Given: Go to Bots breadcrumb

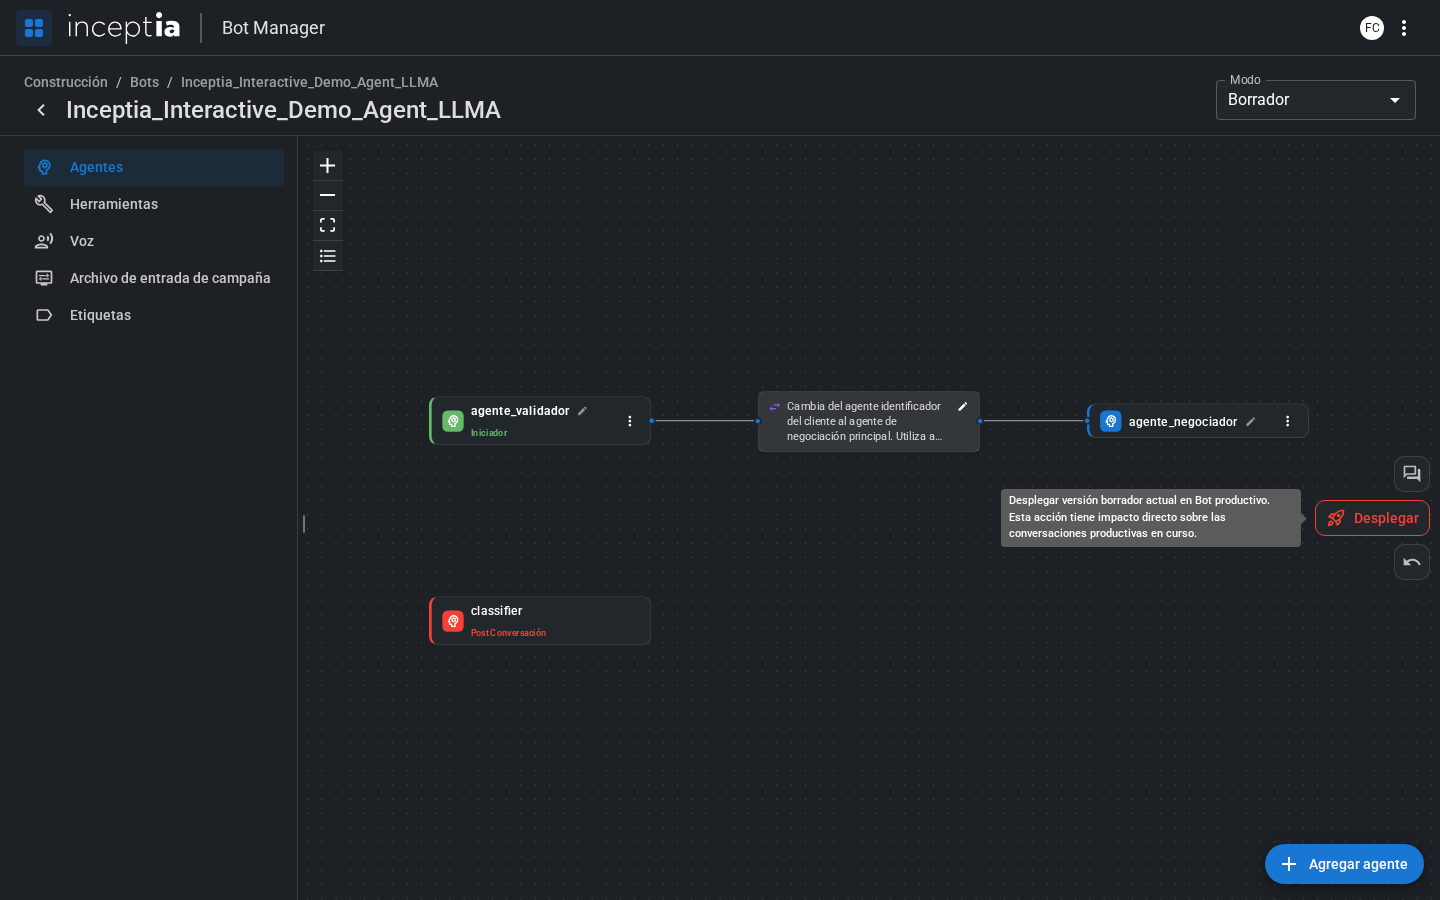Looking at the screenshot, I should (144, 82).
